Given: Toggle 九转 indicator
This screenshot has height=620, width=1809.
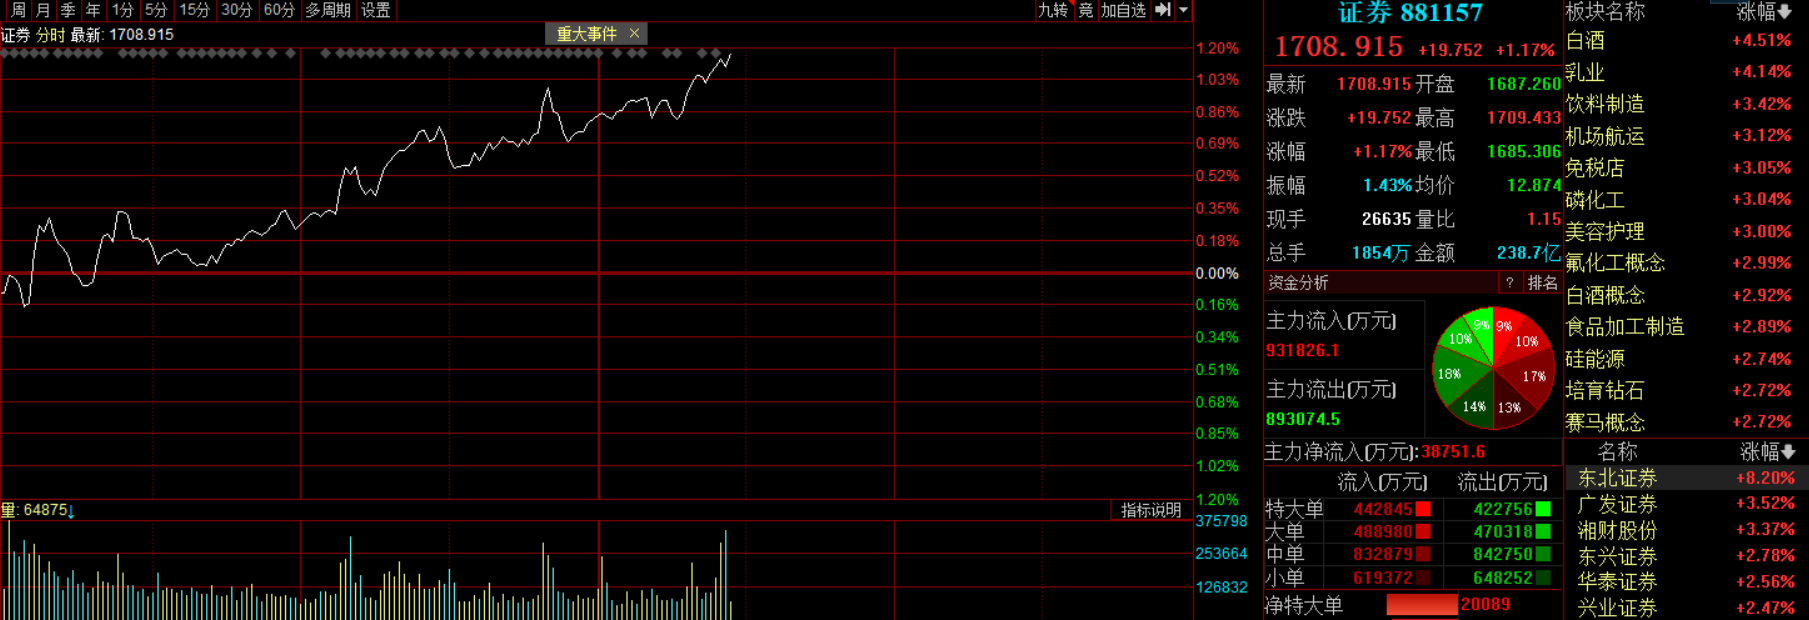Looking at the screenshot, I should pyautogui.click(x=1053, y=10).
